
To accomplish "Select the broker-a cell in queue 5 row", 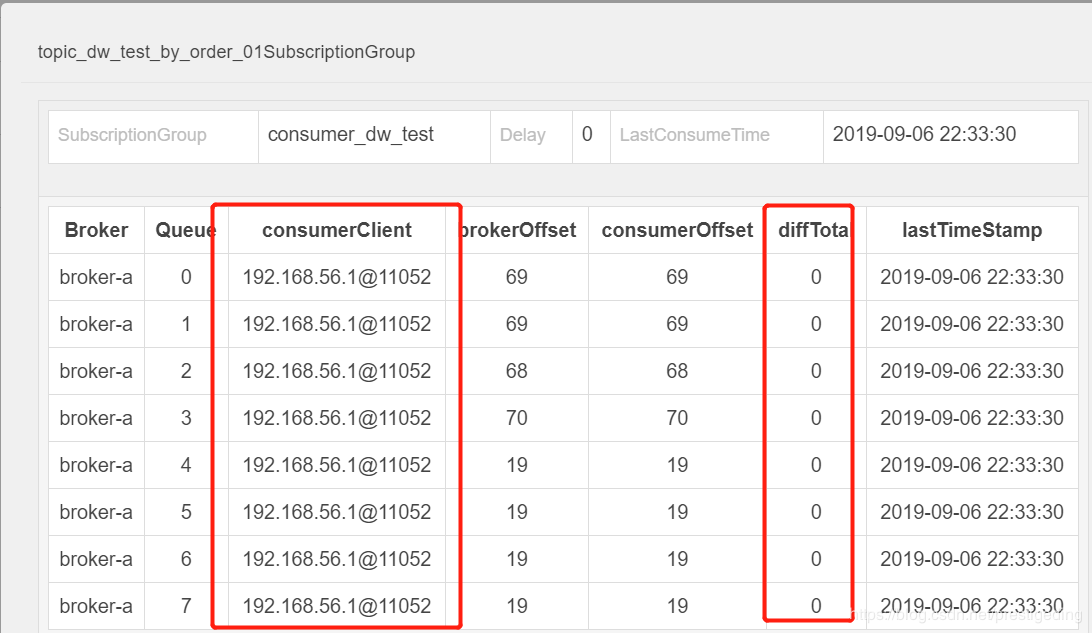I will (x=96, y=512).
